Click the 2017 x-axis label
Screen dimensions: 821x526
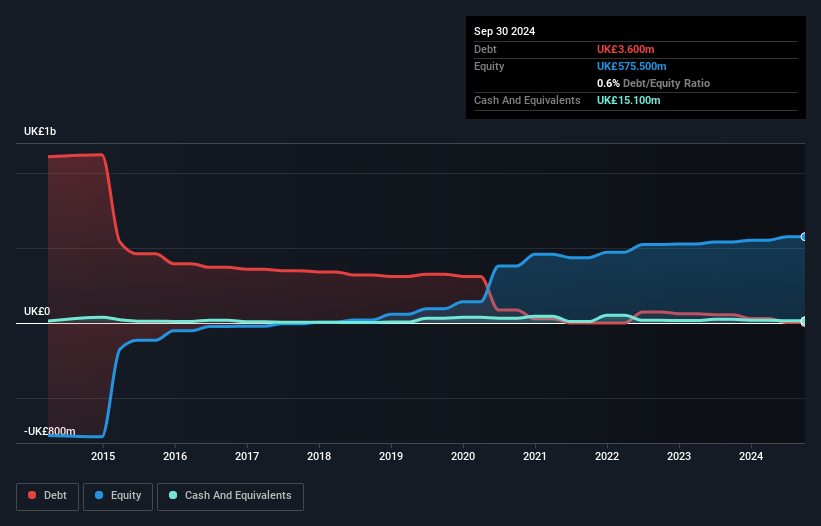click(x=247, y=456)
